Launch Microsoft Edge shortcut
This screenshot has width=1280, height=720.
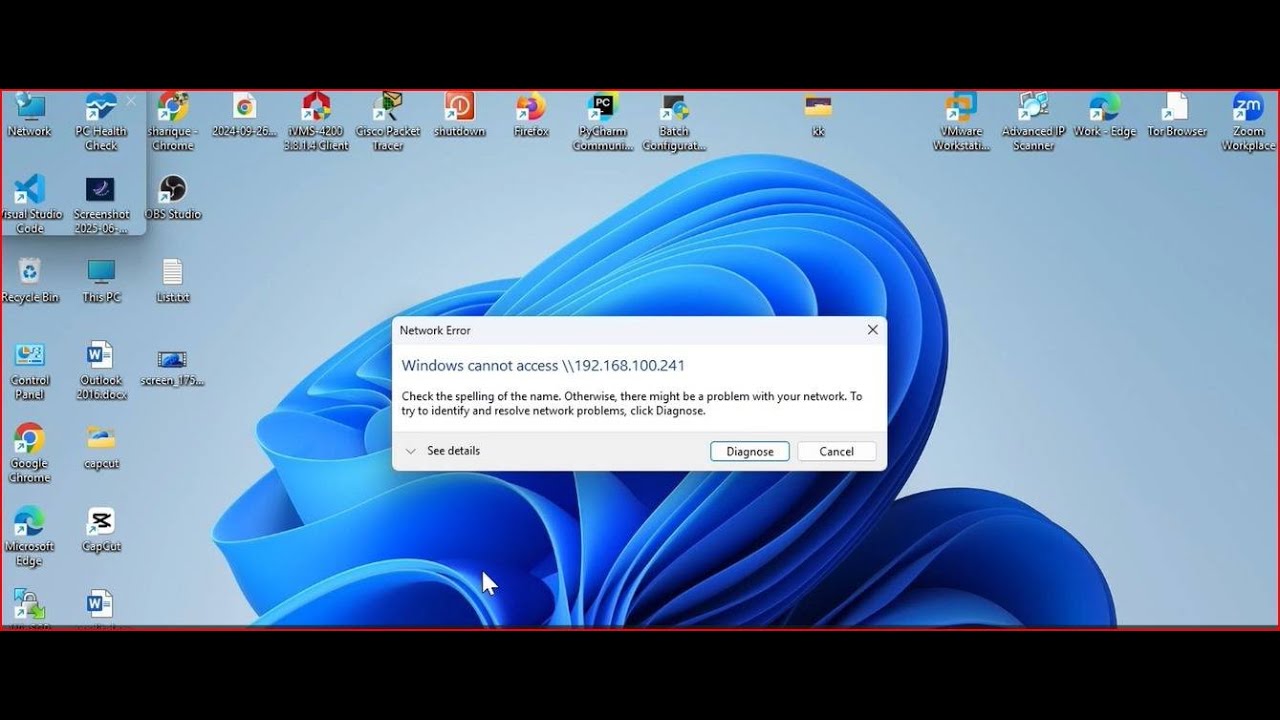point(30,536)
